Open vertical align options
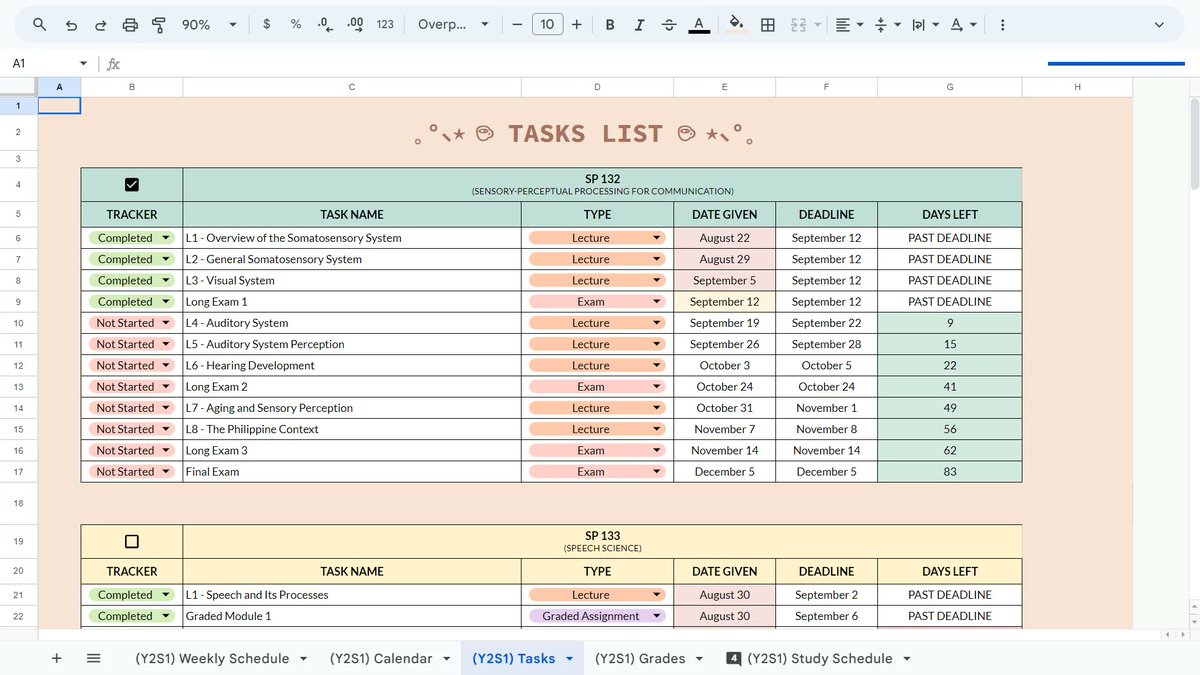 [x=887, y=25]
